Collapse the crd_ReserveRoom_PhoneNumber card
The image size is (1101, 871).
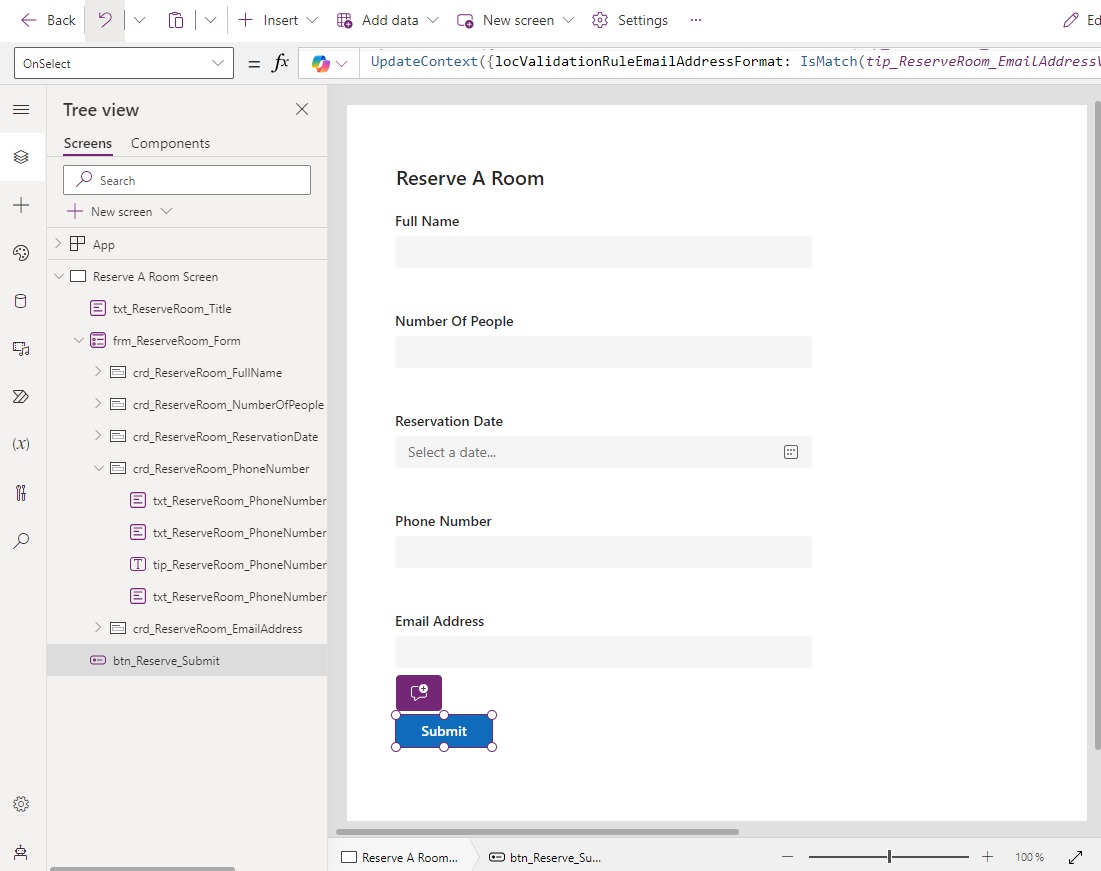pos(98,468)
